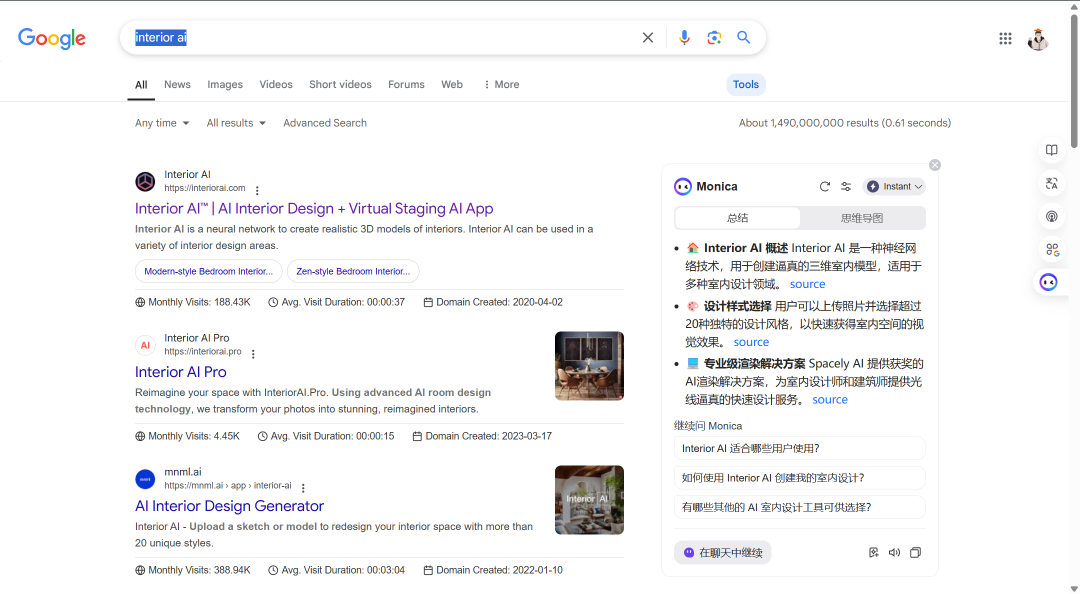Open options menu for interiorai.pro result

pyautogui.click(x=253, y=354)
